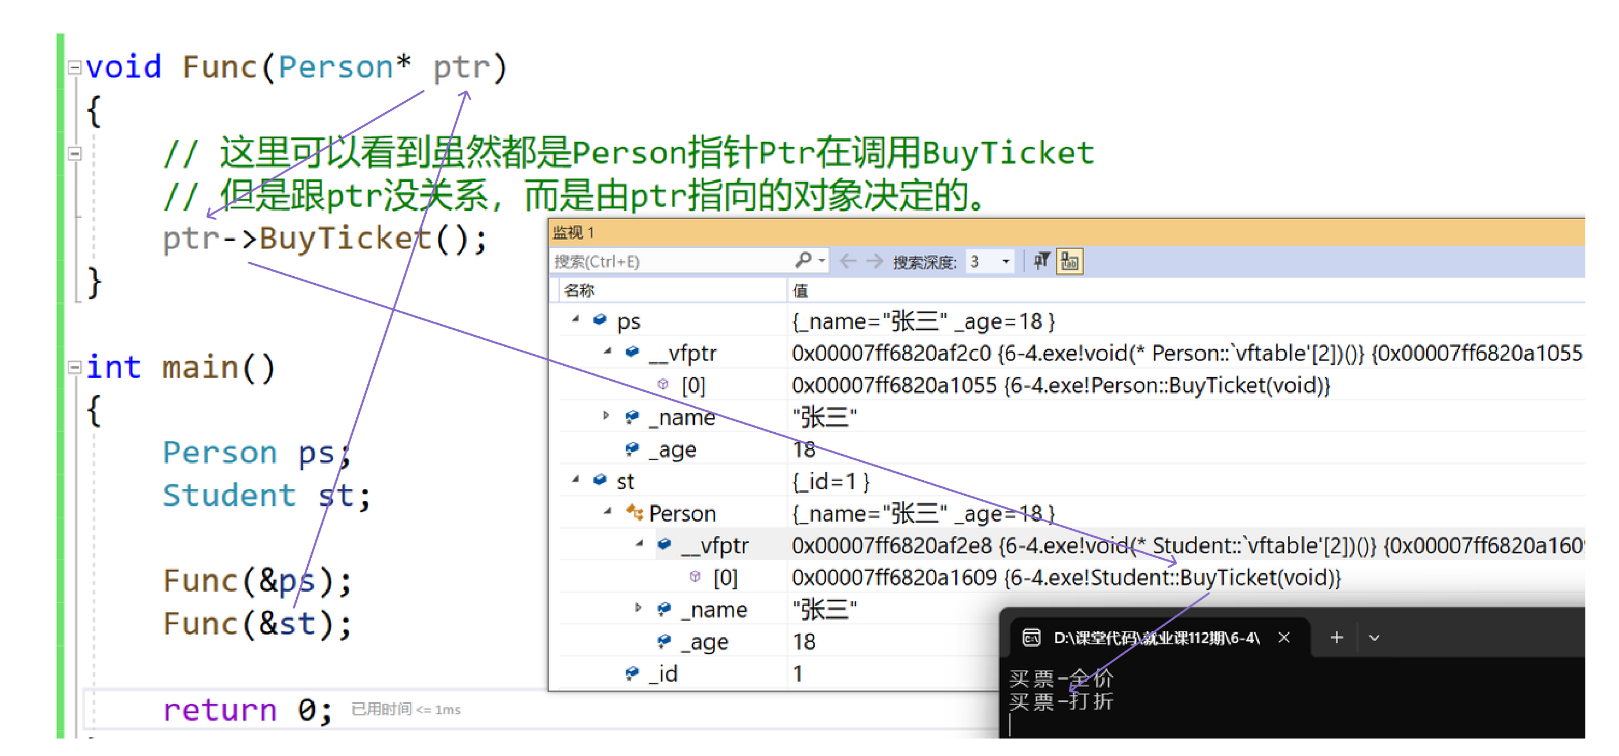Select terminal output line 买票-全价

pyautogui.click(x=1061, y=679)
